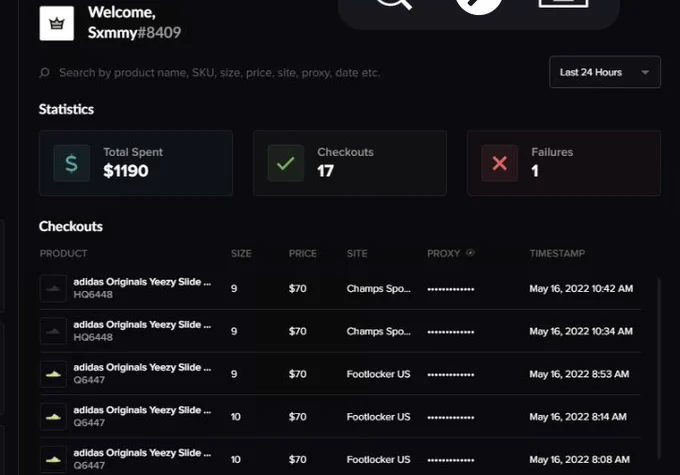Open product thumbnail for 8:14 AM checkout
This screenshot has height=475, width=680.
[53, 416]
